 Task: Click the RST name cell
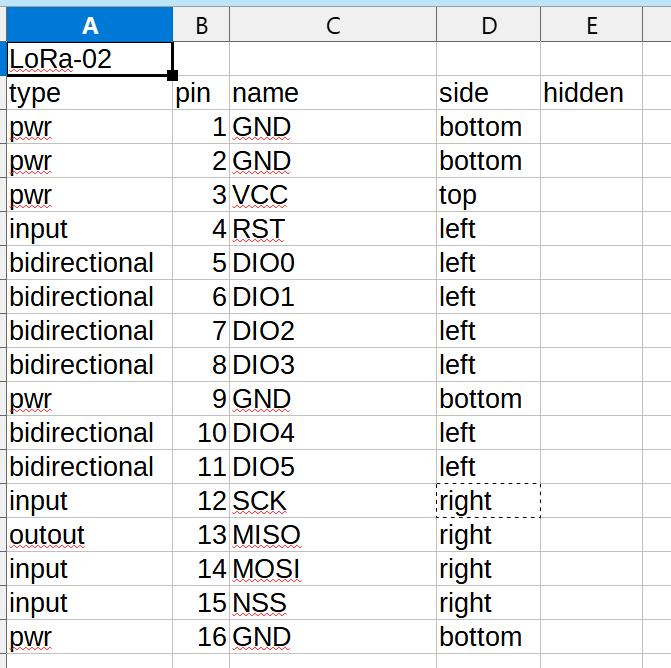333,229
